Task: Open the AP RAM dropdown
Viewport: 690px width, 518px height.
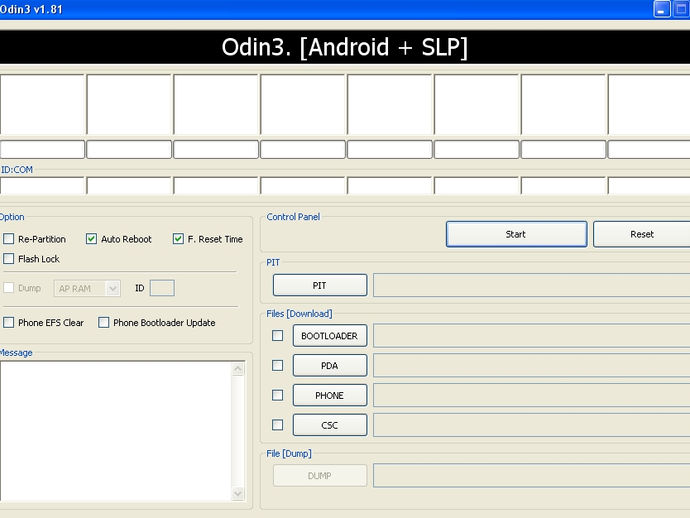Action: [87, 288]
